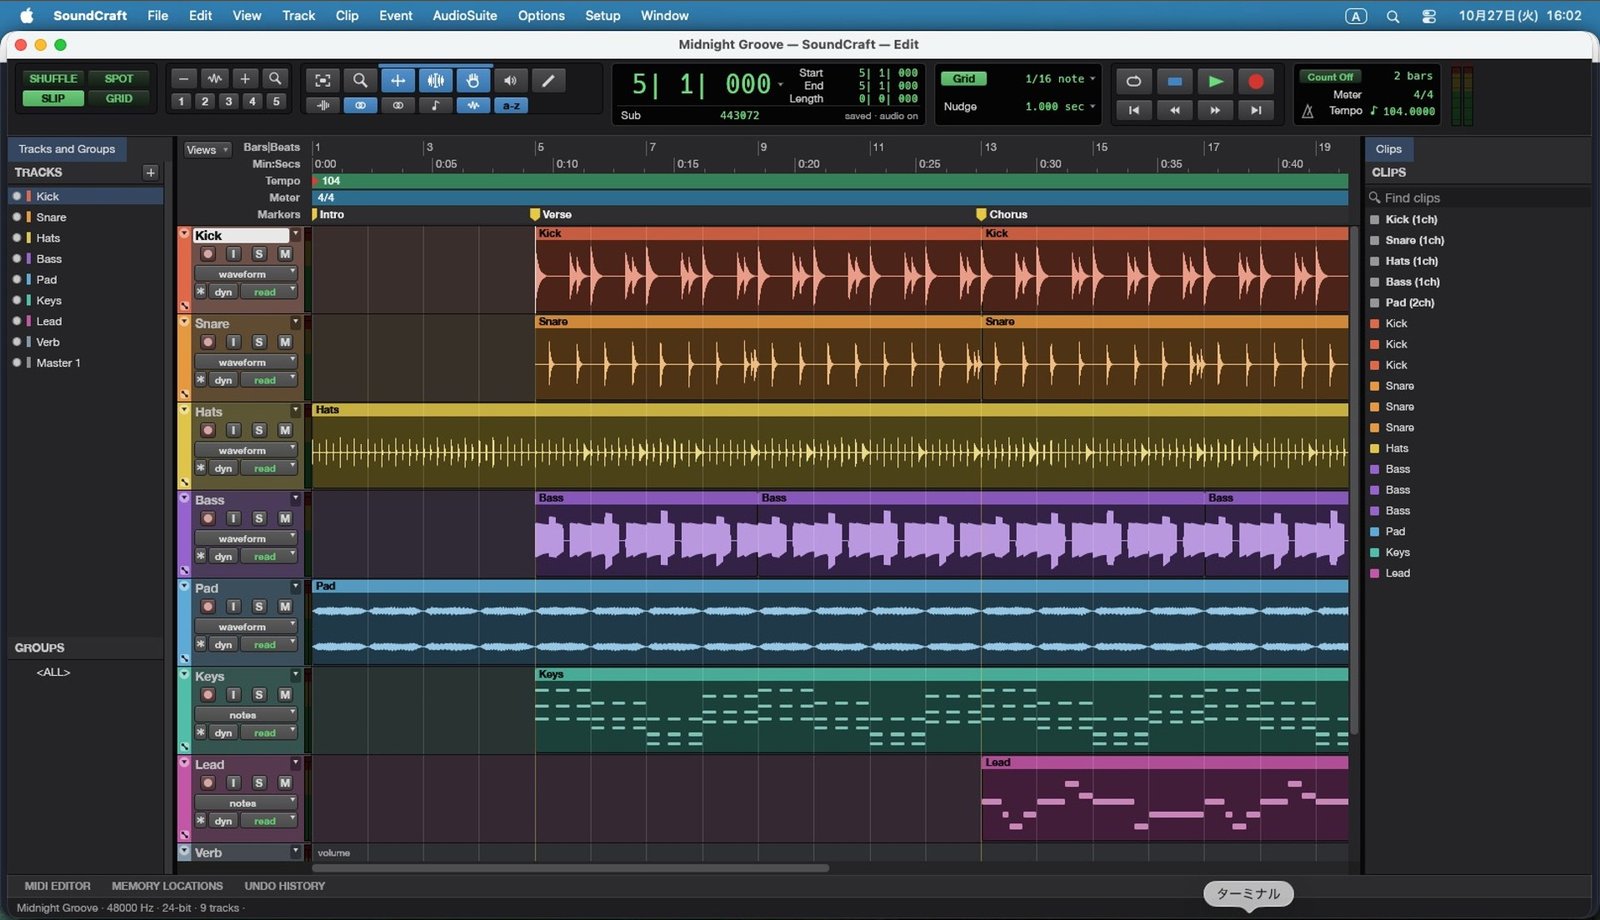
Task: Click the audio waveform zoom button
Action: tap(214, 79)
